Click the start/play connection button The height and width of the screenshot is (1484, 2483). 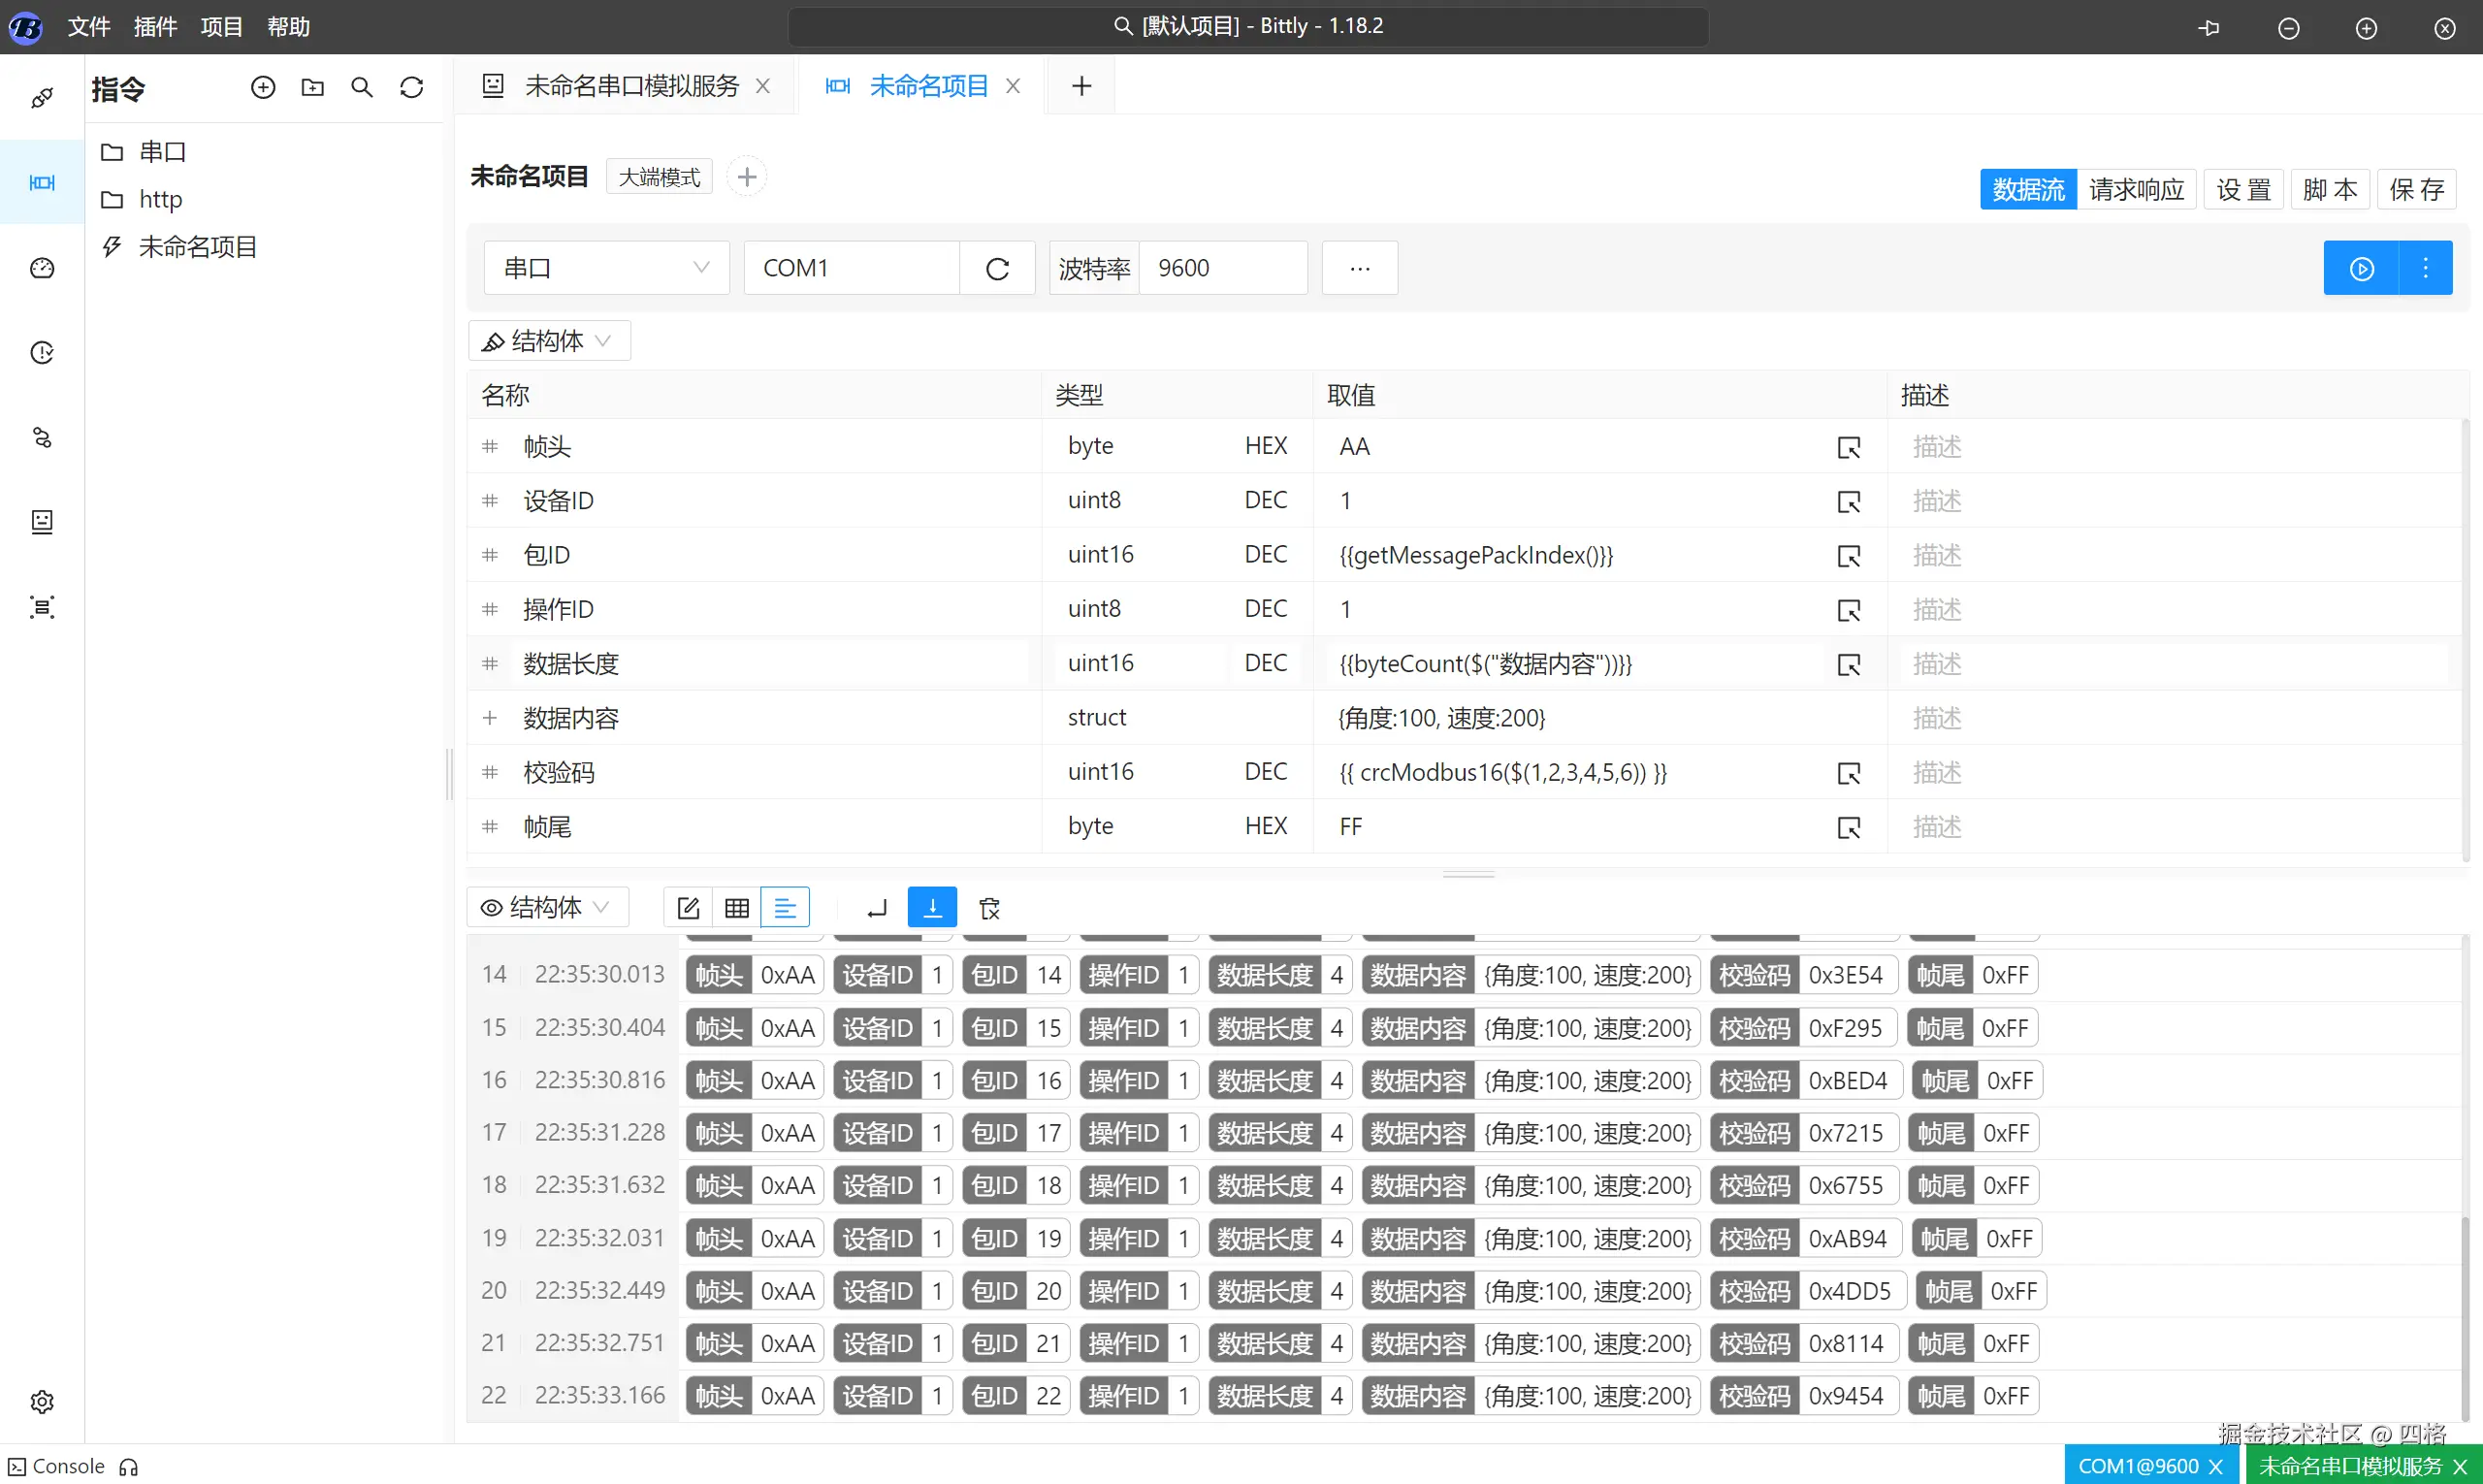click(x=2361, y=268)
